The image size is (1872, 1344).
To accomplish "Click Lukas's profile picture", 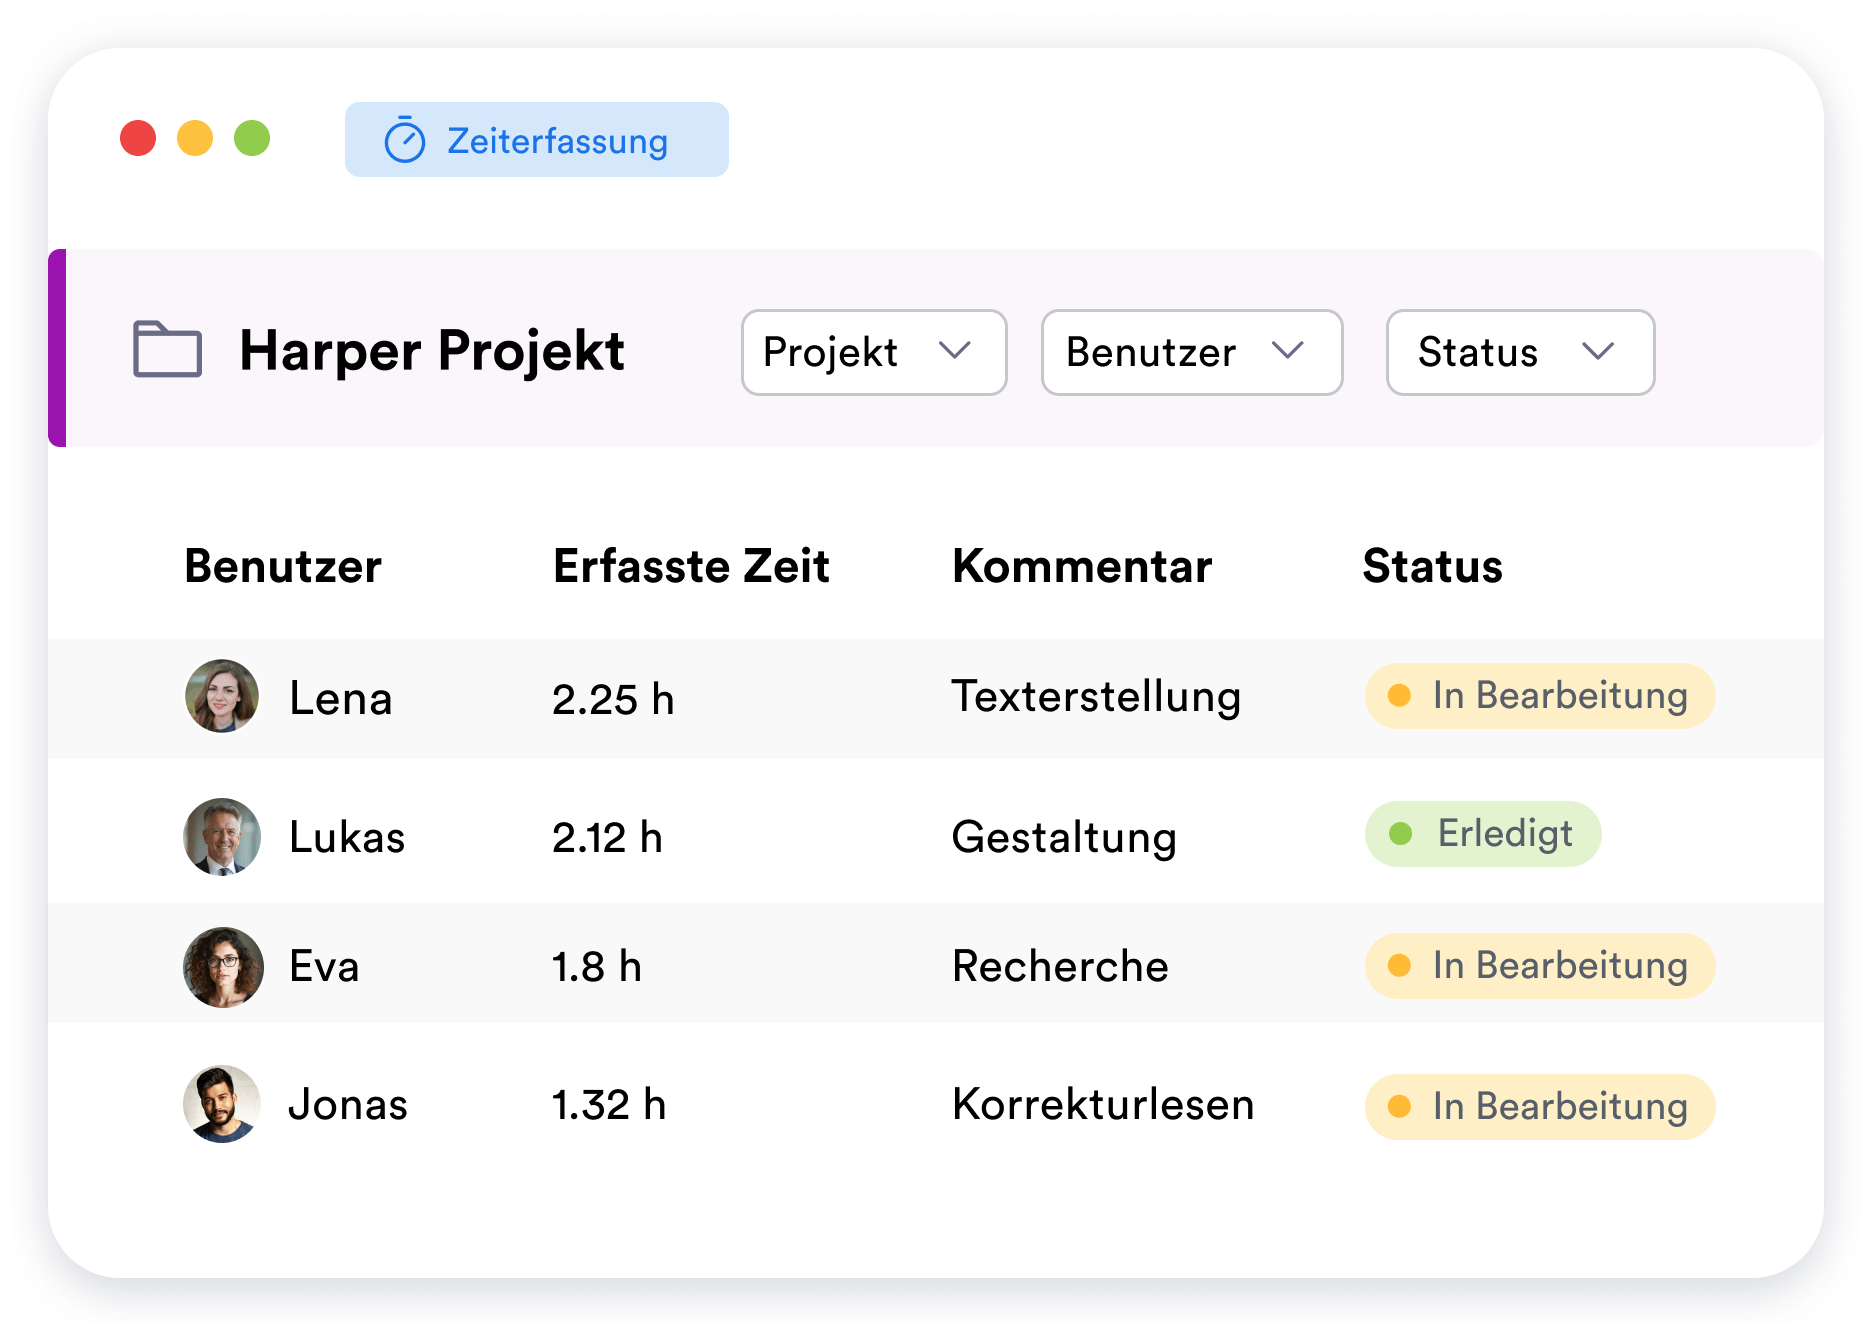I will (222, 837).
